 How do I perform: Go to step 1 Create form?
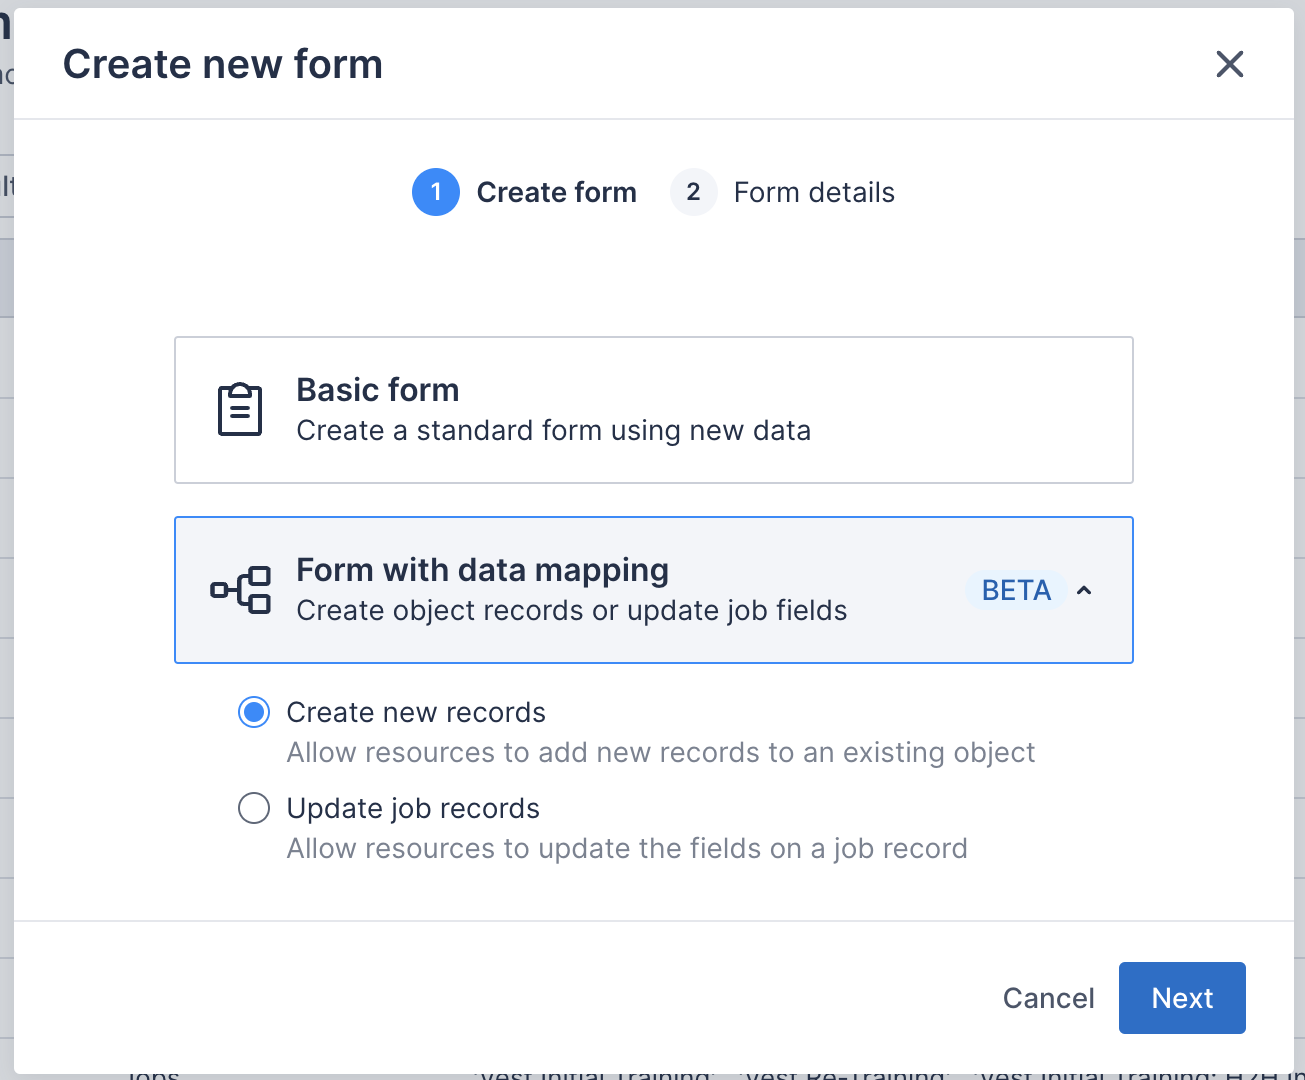coord(524,192)
